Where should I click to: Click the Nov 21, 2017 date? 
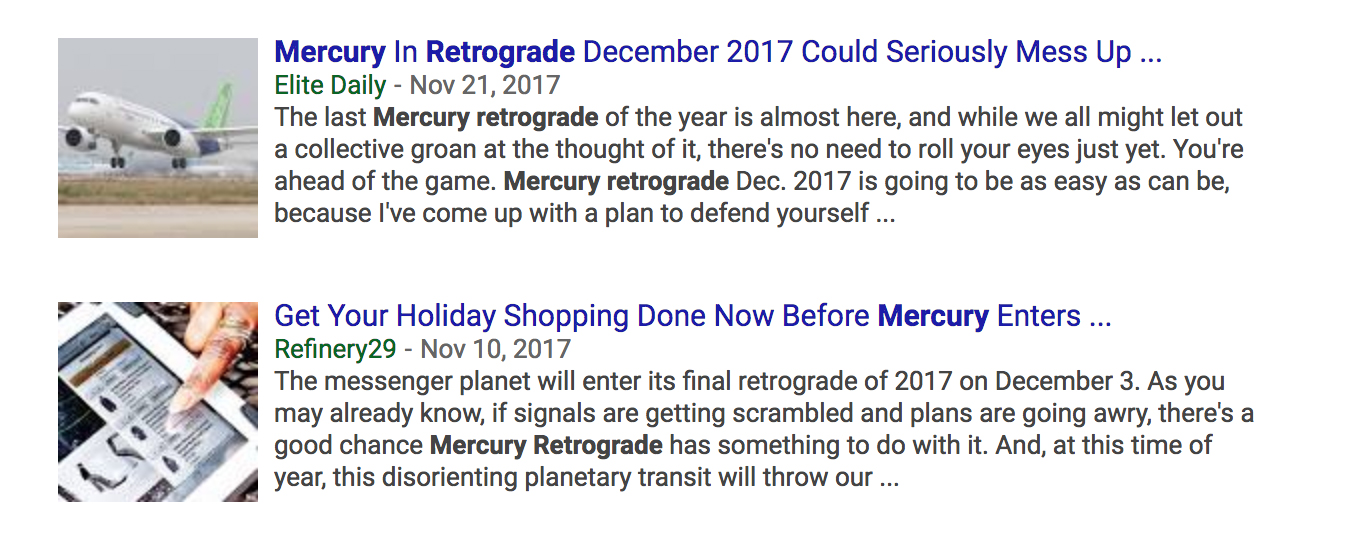485,85
